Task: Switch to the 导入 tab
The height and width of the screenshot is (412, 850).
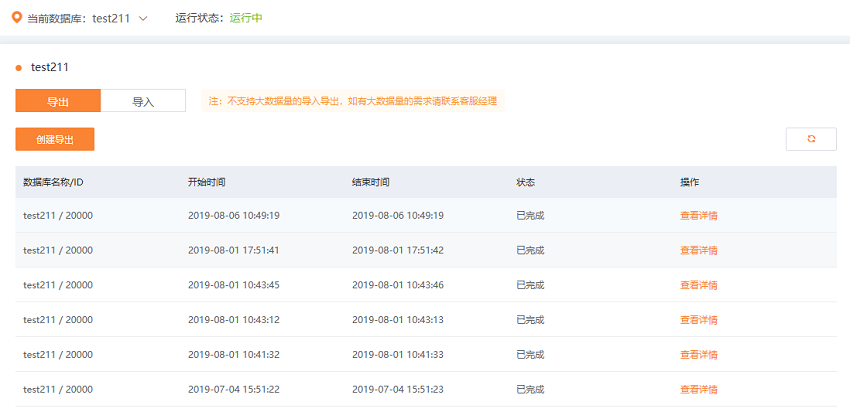Action: [x=143, y=101]
